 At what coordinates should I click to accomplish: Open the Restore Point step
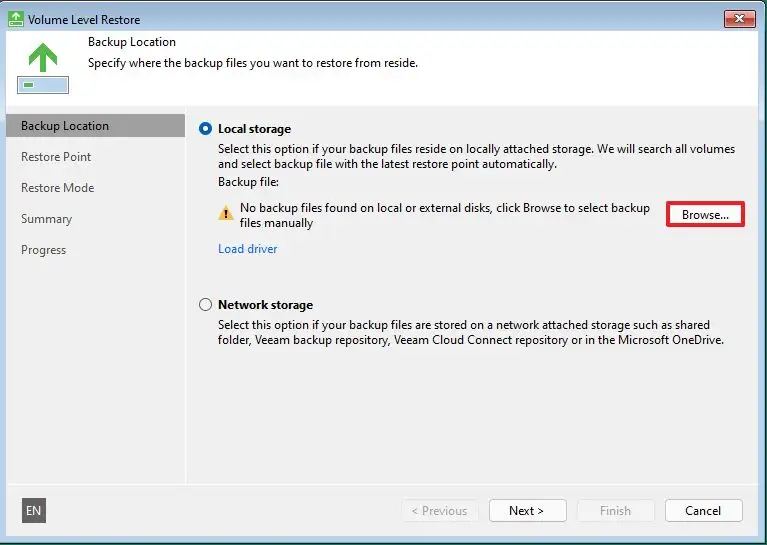pyautogui.click(x=56, y=157)
